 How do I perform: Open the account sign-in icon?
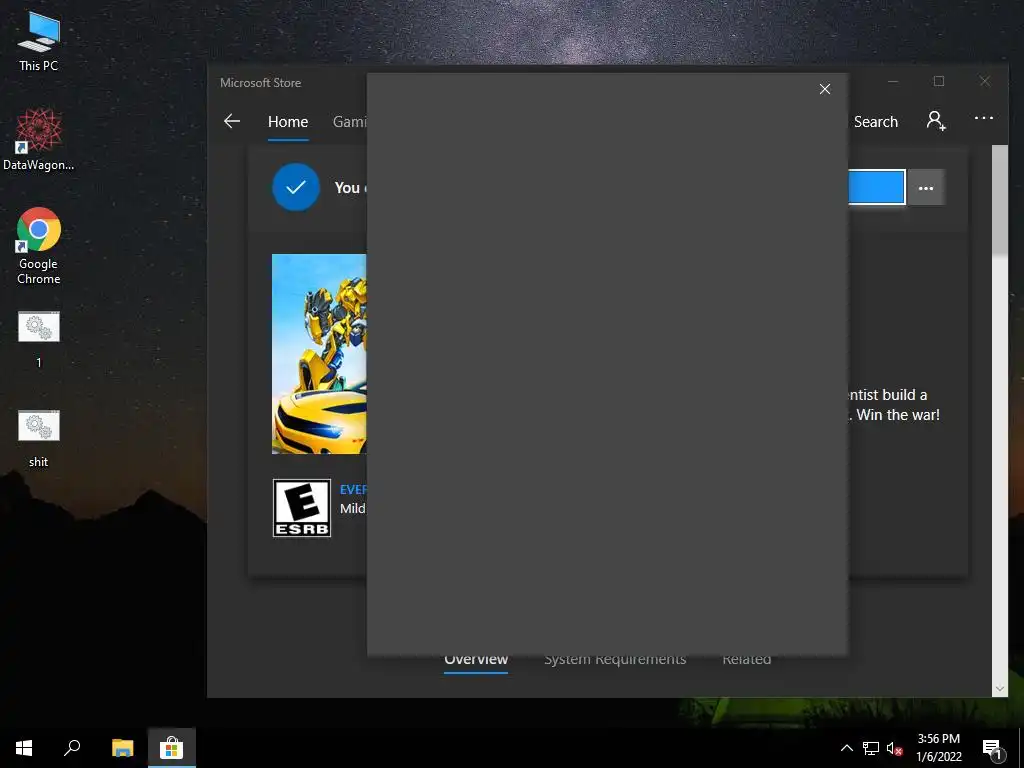[x=936, y=121]
